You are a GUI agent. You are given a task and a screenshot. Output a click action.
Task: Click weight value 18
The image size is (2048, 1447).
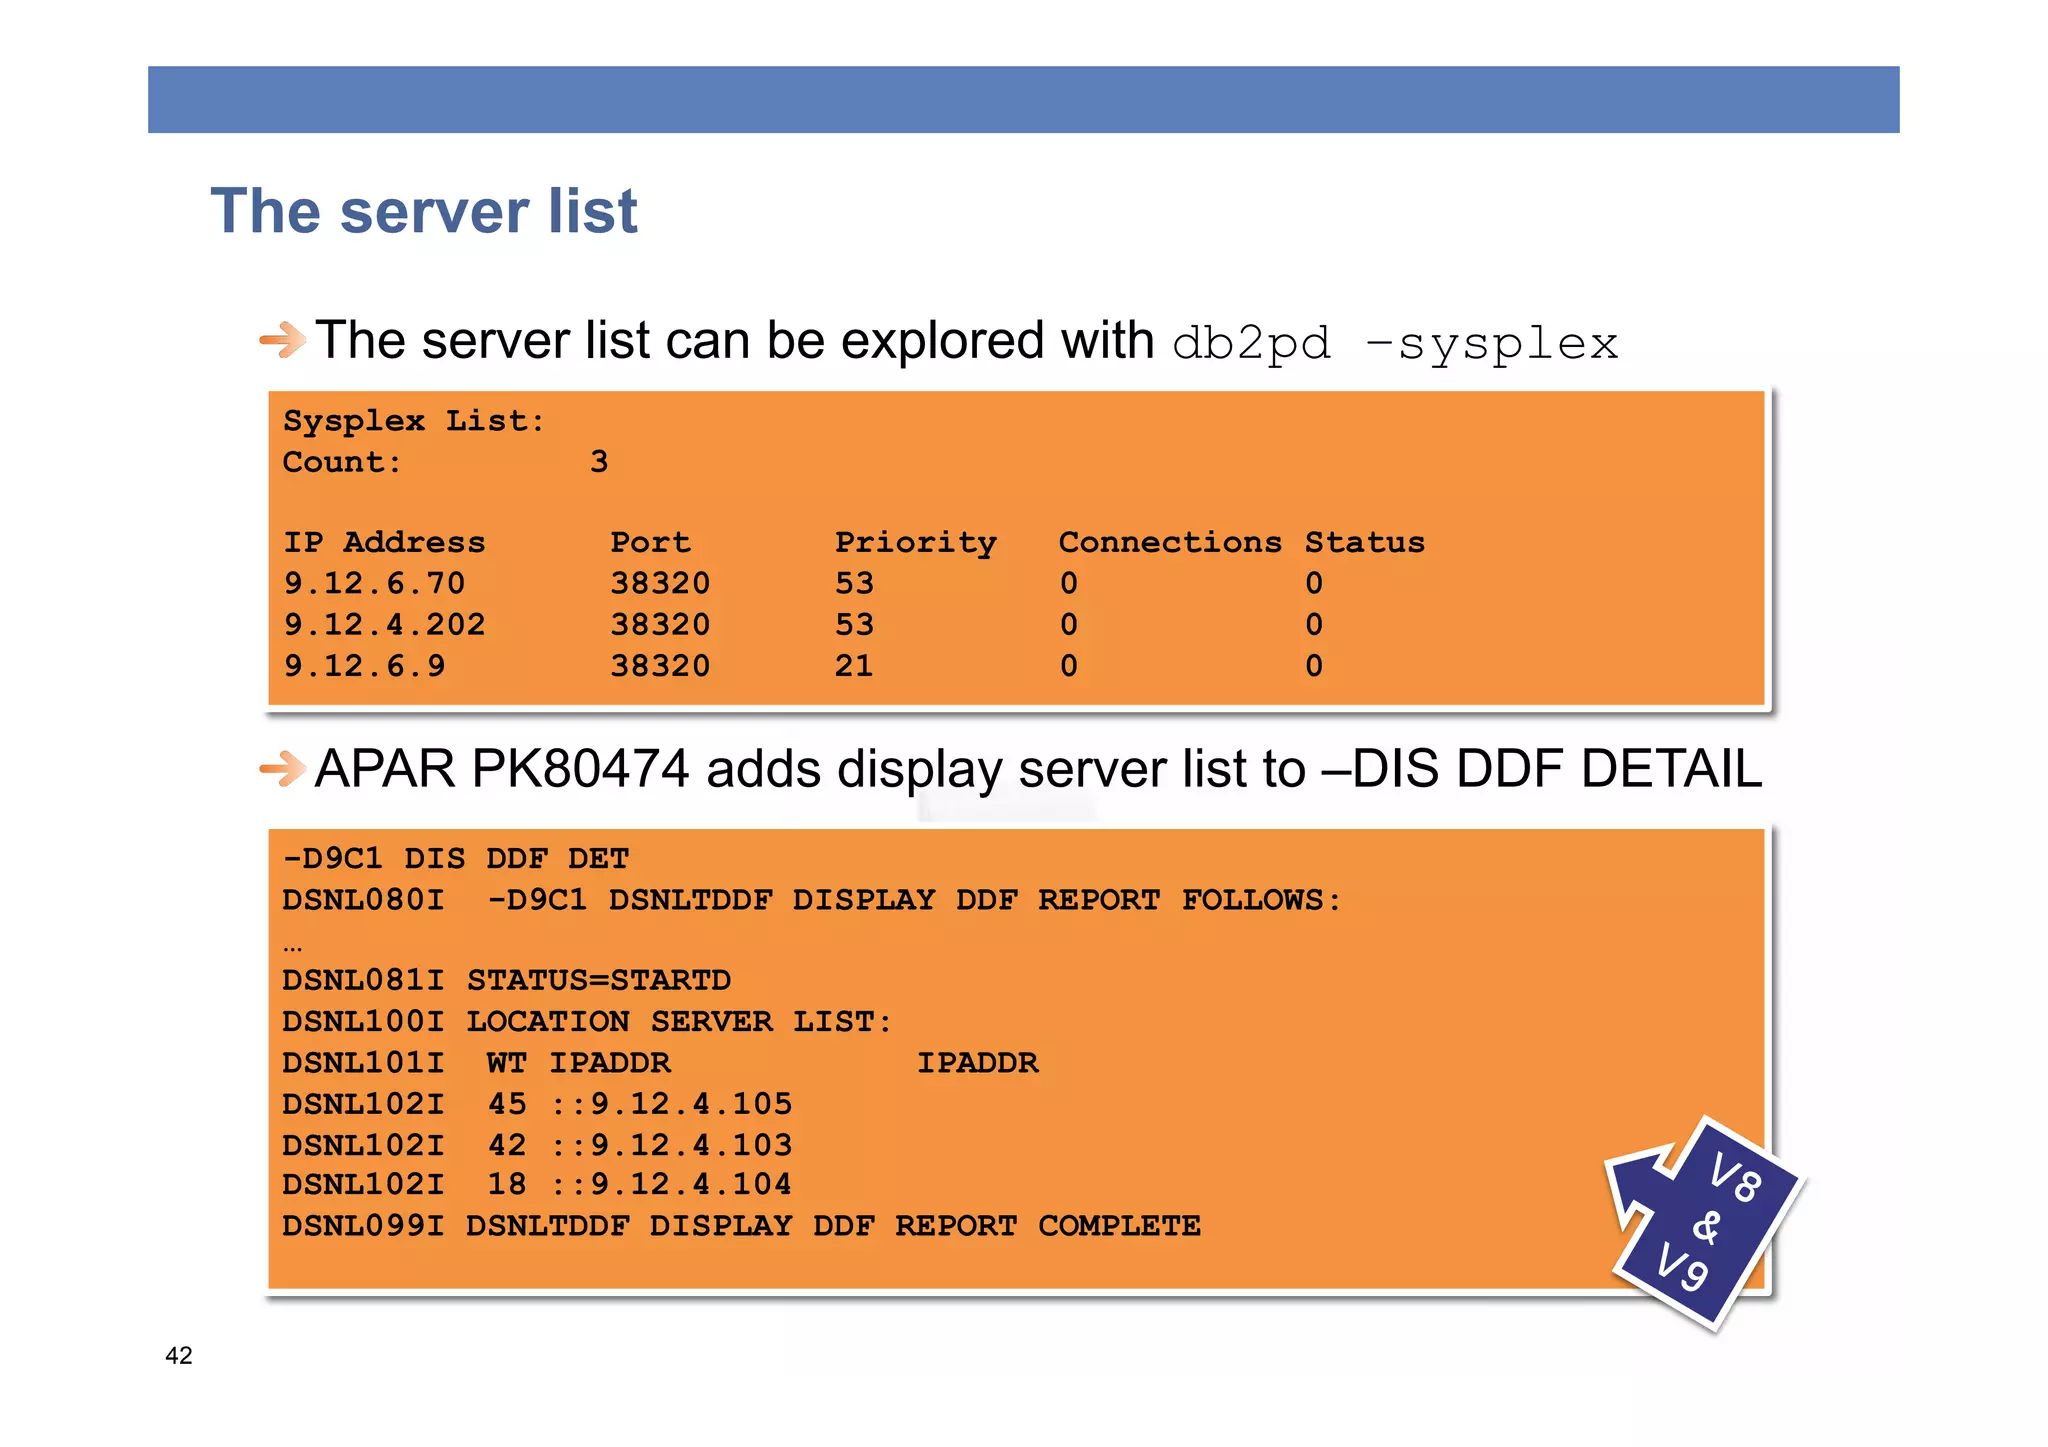pyautogui.click(x=507, y=1184)
